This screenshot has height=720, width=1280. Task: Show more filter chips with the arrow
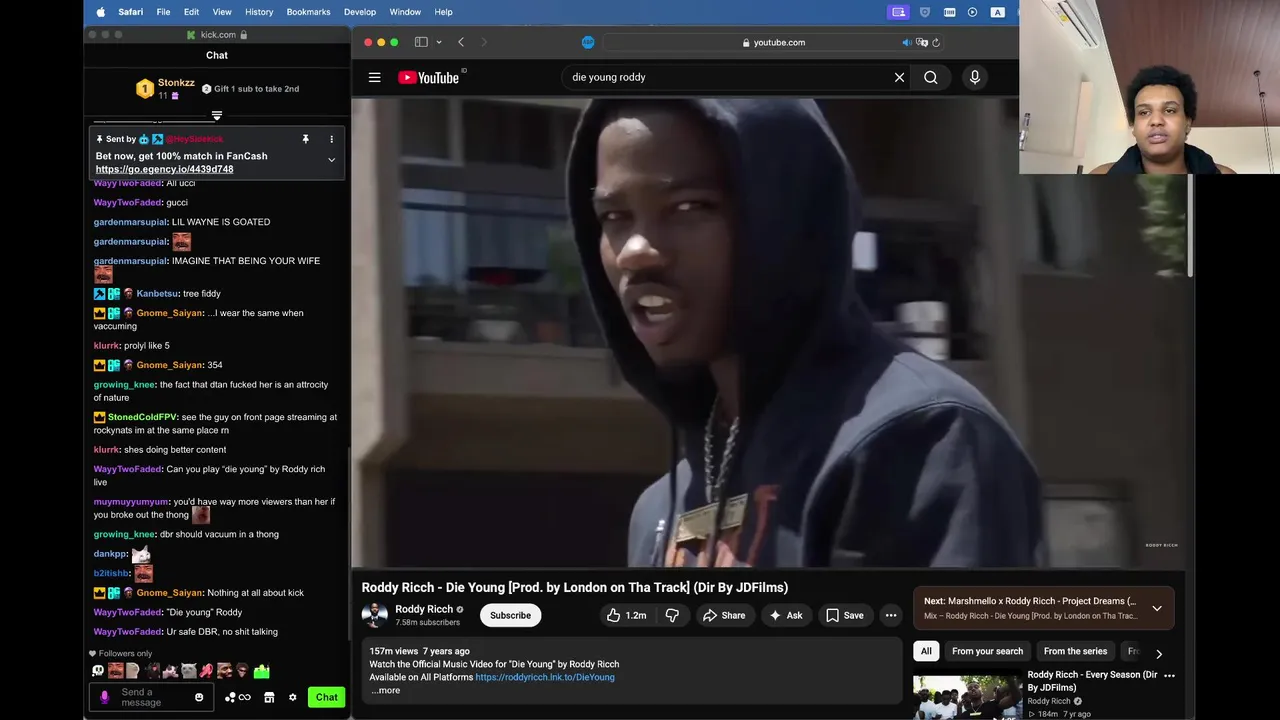[x=1159, y=653]
